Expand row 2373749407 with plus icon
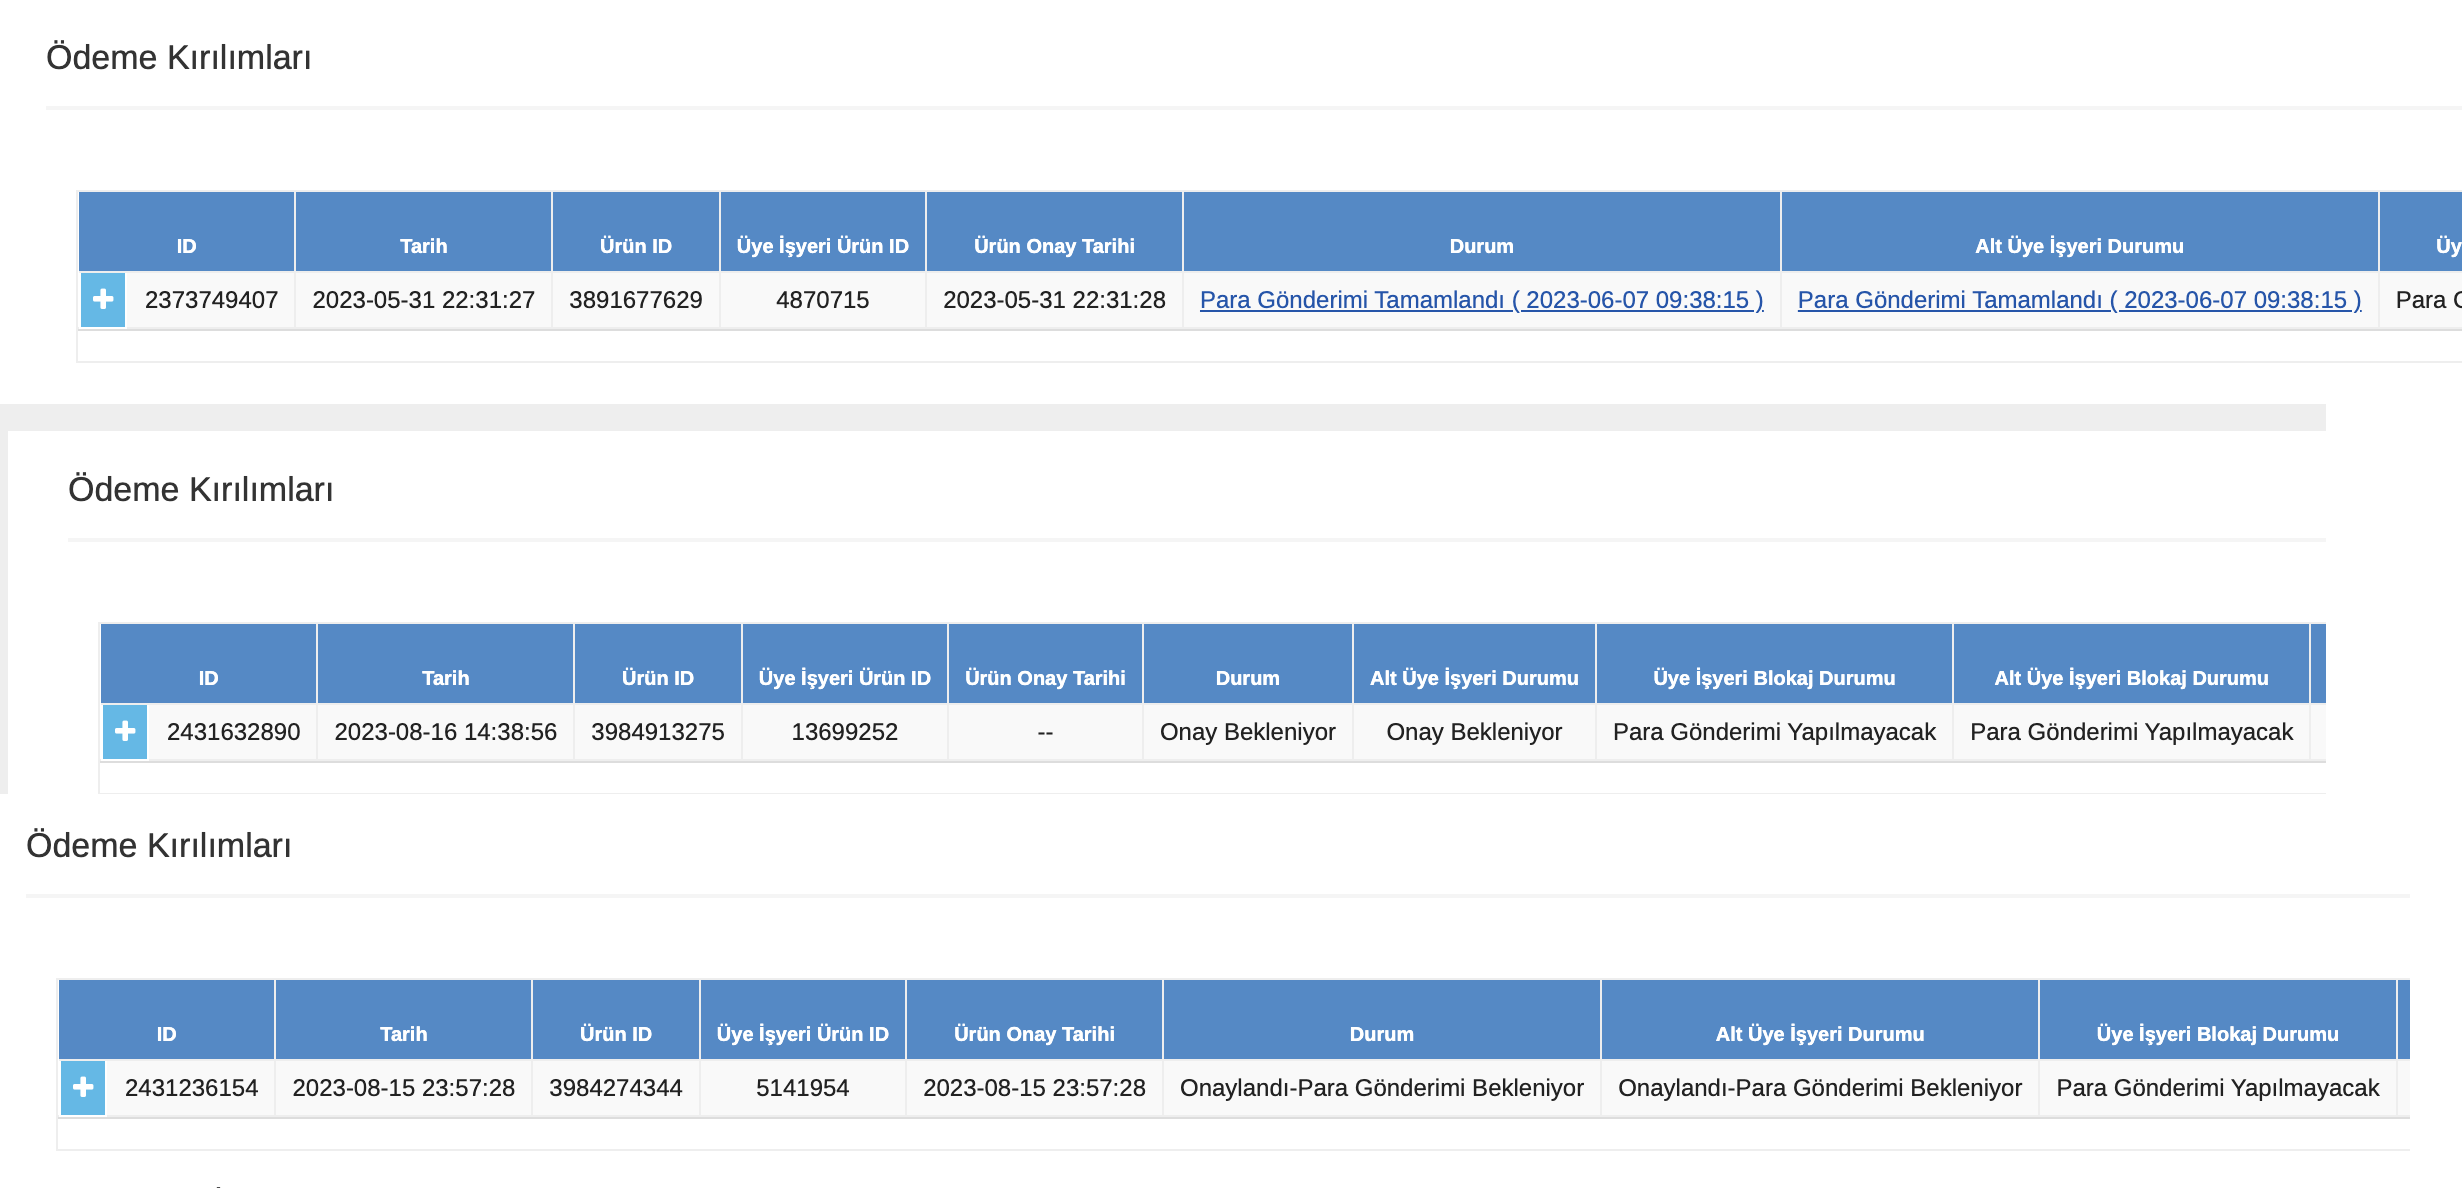 click(102, 299)
